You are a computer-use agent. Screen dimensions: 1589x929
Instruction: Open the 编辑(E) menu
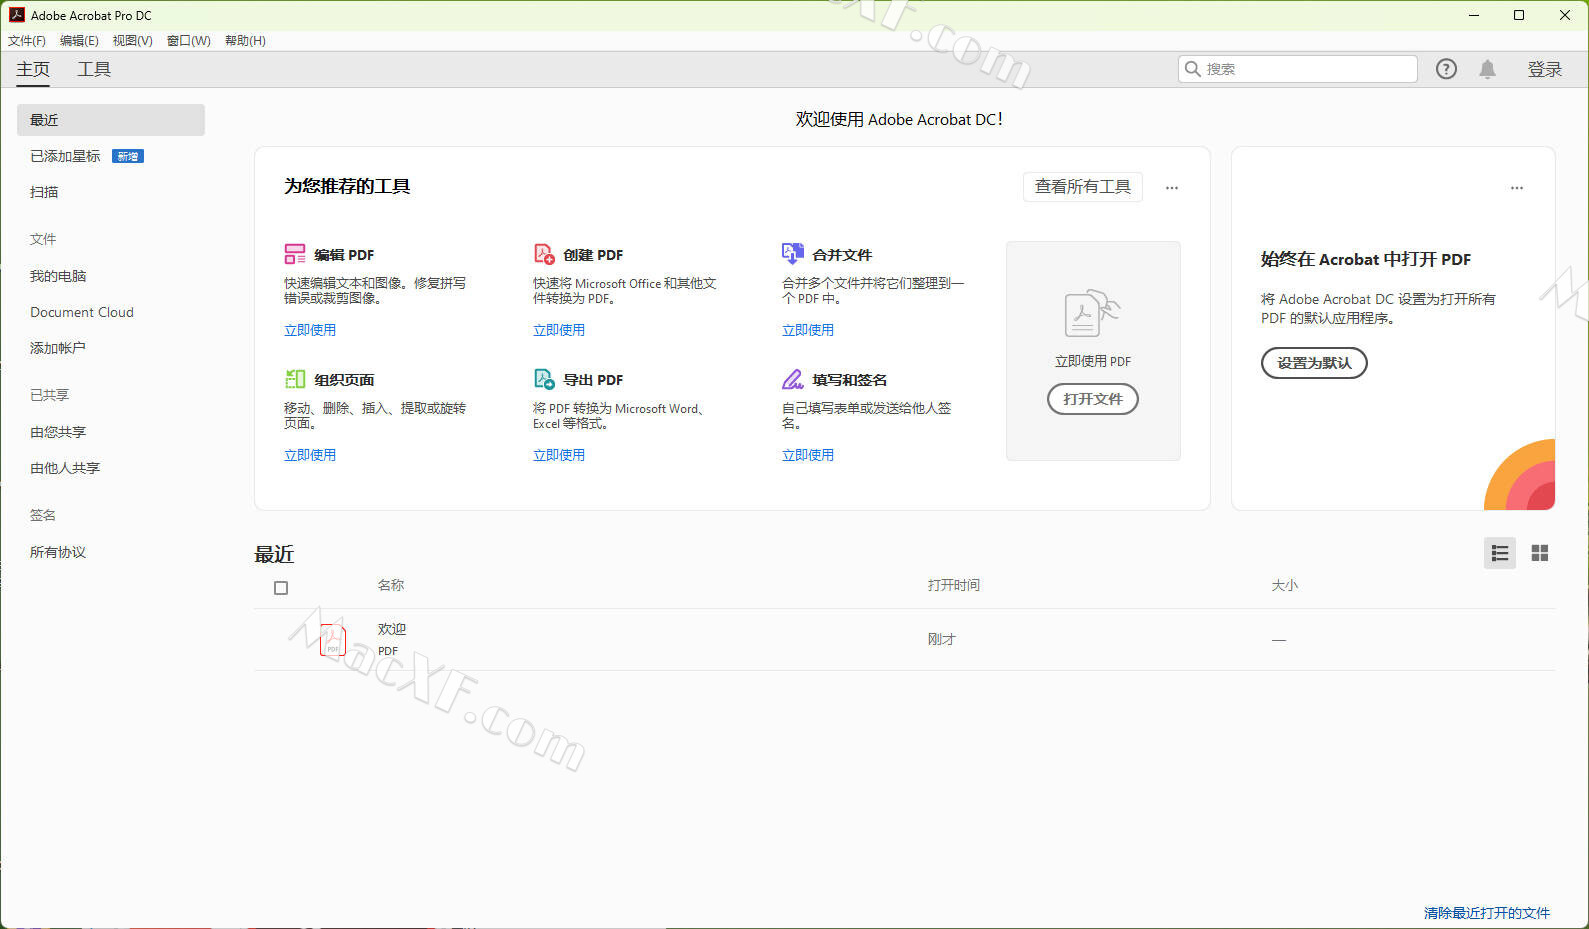tap(79, 41)
